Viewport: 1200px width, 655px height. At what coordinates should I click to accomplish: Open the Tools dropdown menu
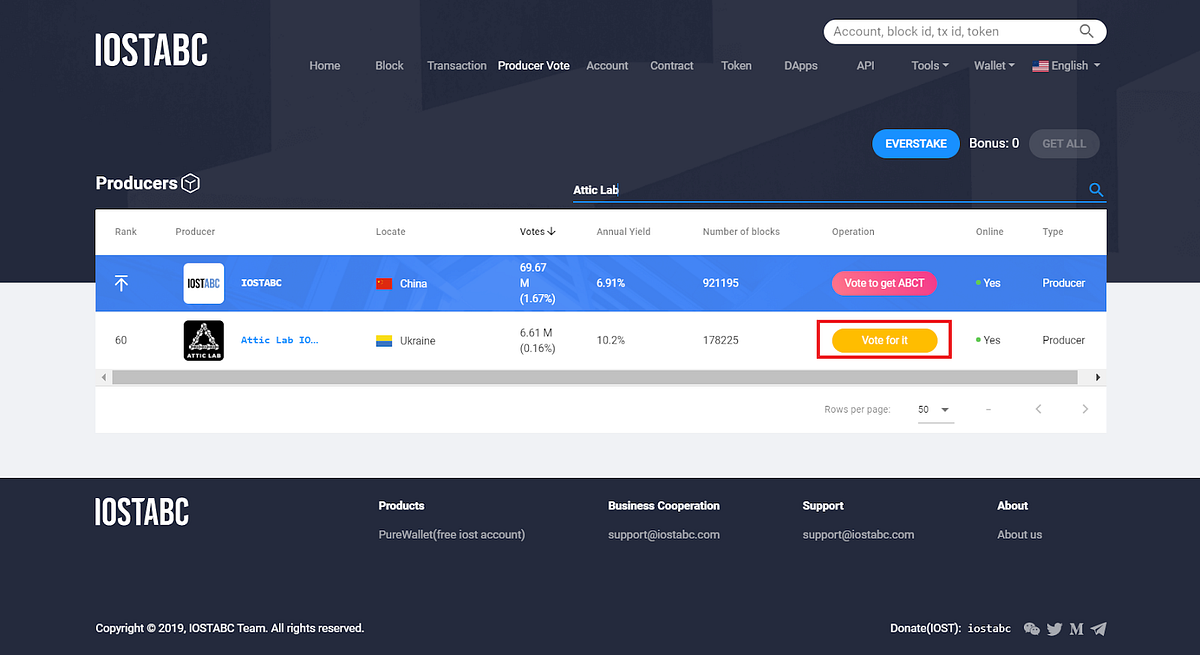tap(929, 66)
